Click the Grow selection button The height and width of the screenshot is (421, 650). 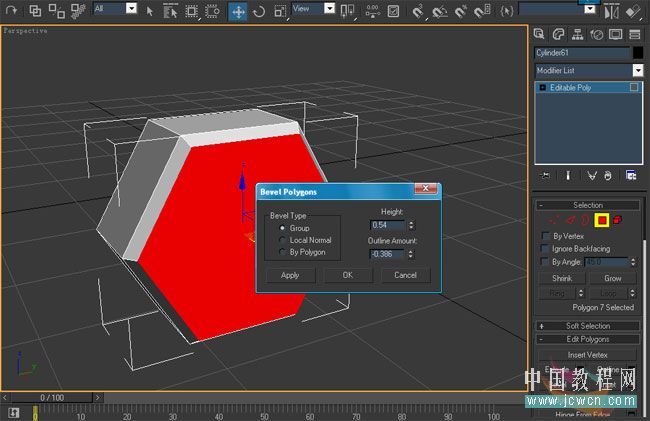coord(613,278)
